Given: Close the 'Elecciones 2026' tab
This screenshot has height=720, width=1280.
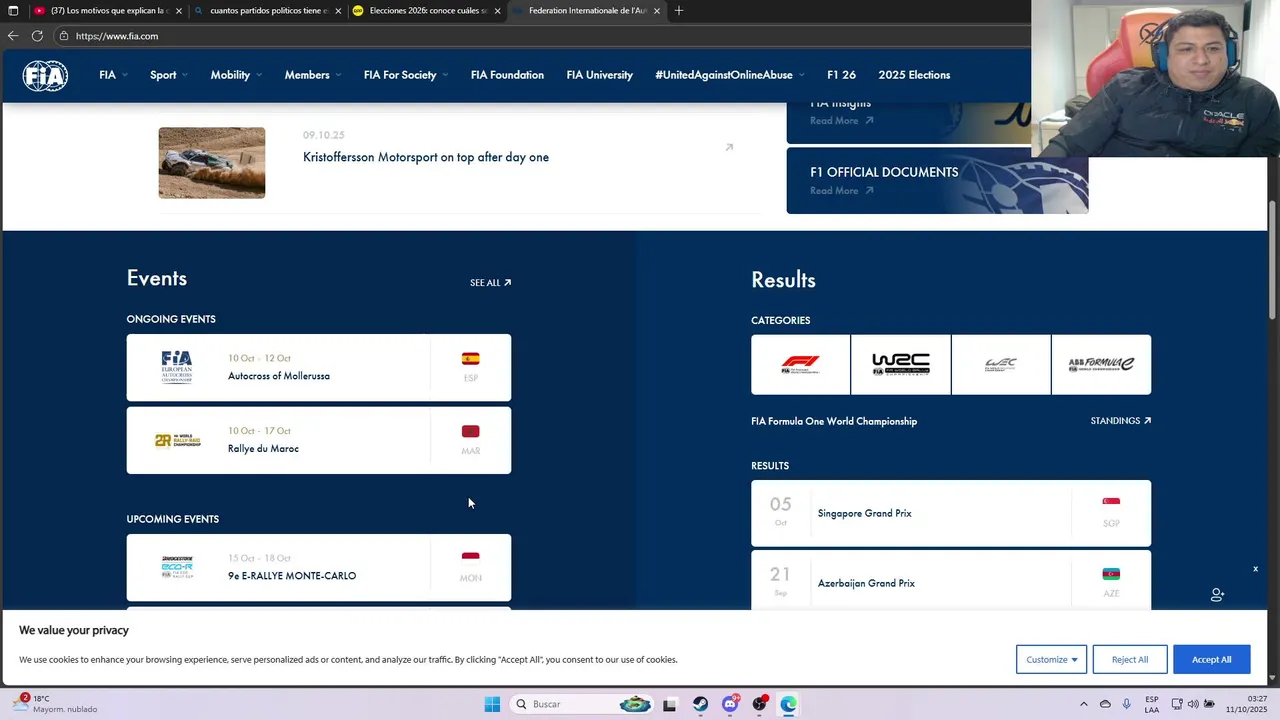Looking at the screenshot, I should point(497,11).
